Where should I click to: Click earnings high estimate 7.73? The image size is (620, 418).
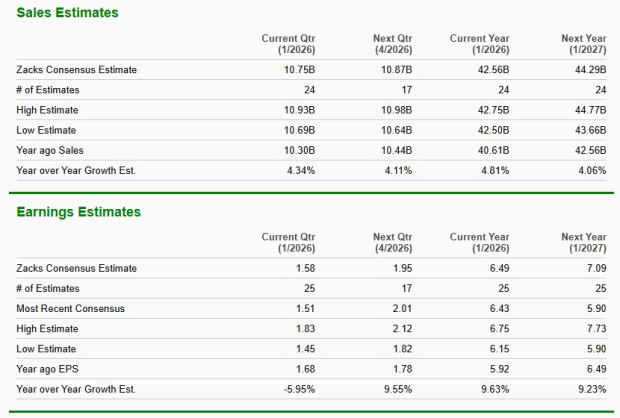pos(597,329)
